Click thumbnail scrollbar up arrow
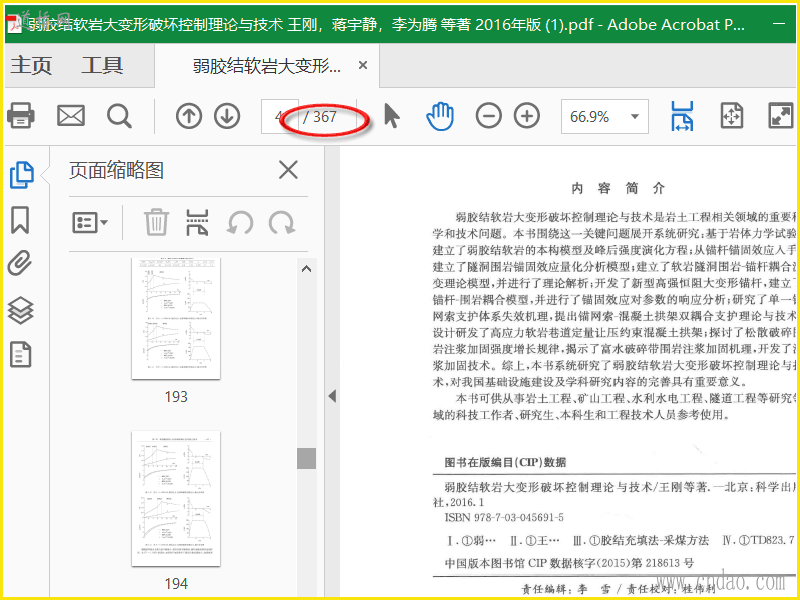 [306, 268]
